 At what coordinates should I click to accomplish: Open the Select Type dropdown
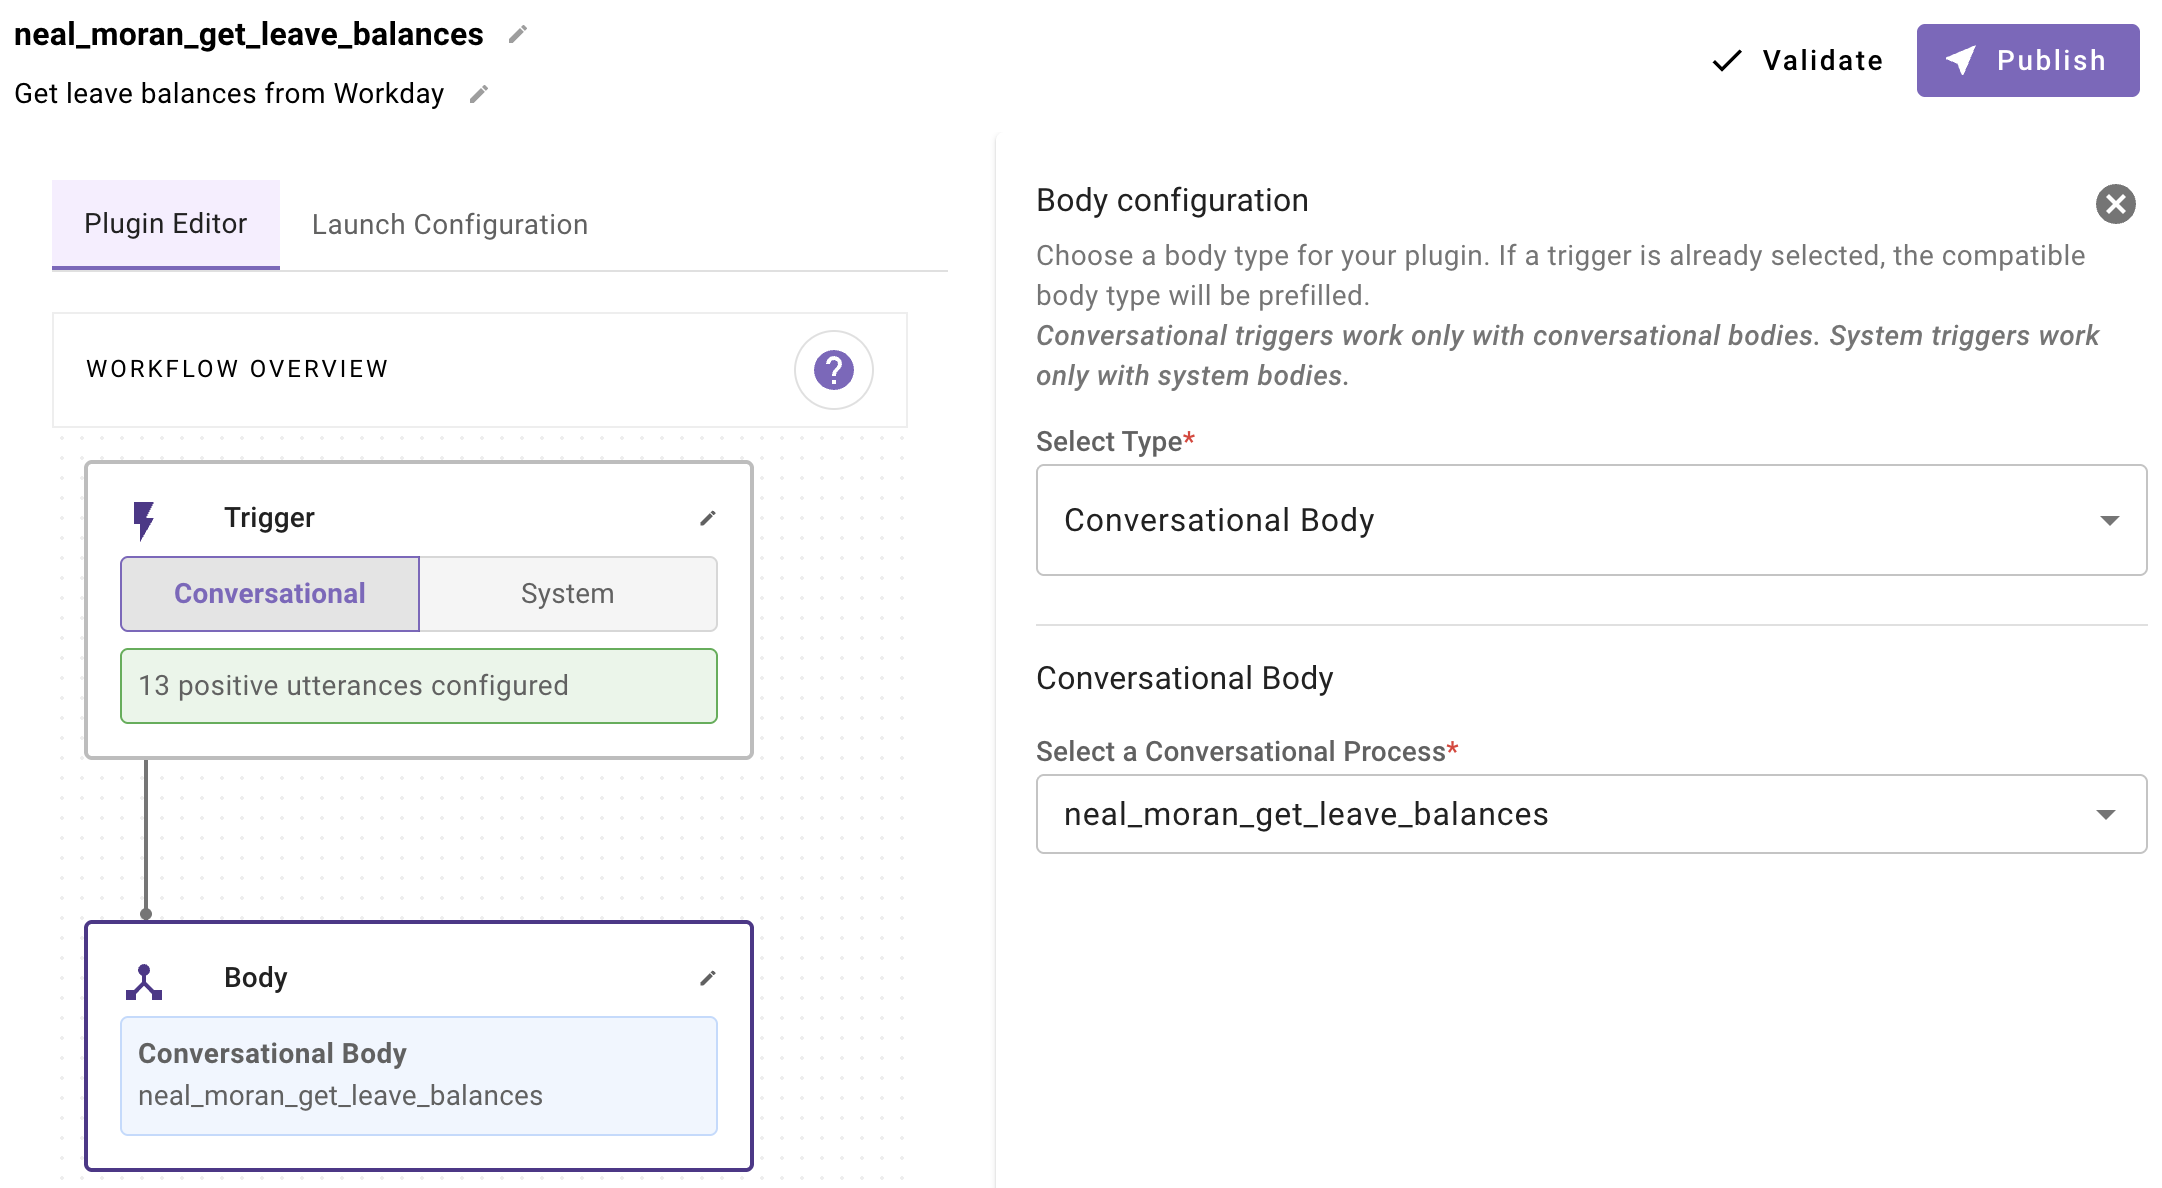[x=1590, y=520]
